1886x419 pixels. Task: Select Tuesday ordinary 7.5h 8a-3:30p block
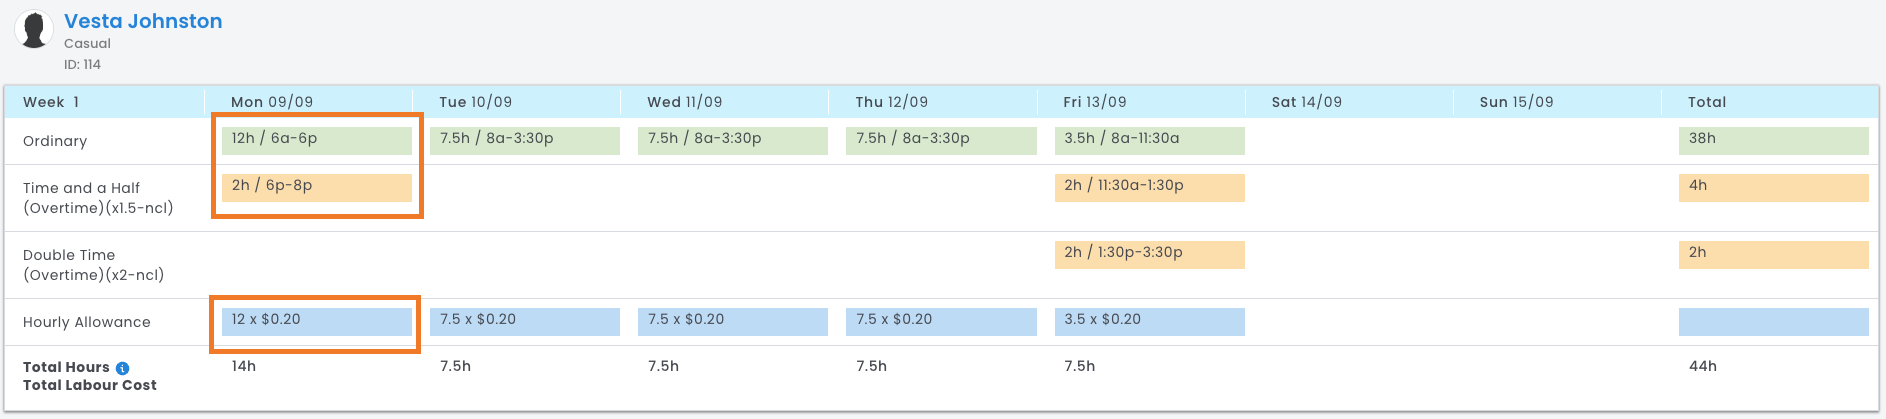click(x=524, y=140)
